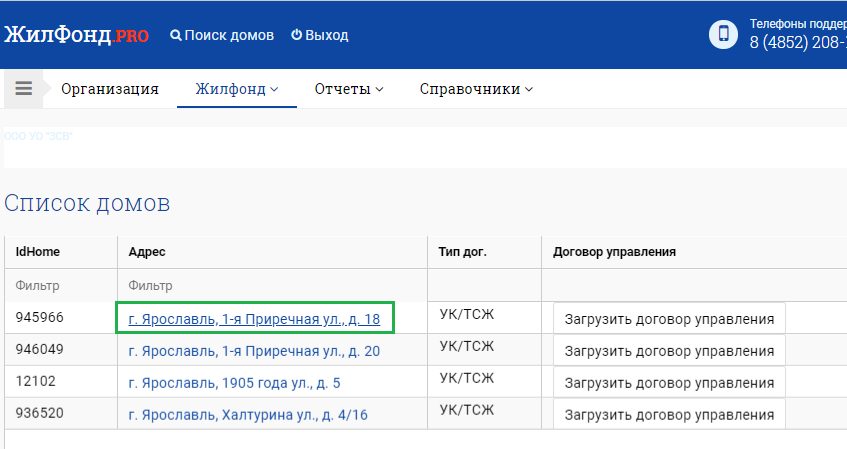Click the ЖилФонд.PRO logo
The height and width of the screenshot is (449, 847).
[x=77, y=35]
